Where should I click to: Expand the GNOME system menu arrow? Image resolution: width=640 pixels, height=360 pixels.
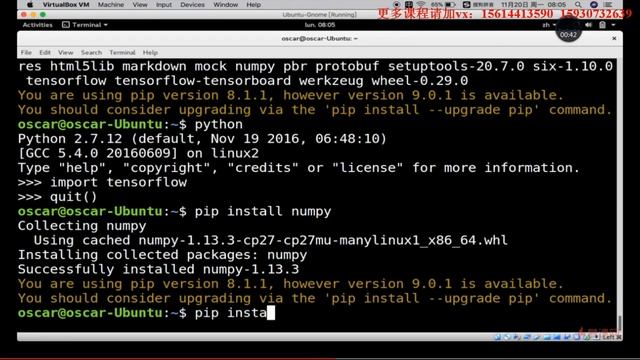[x=613, y=25]
